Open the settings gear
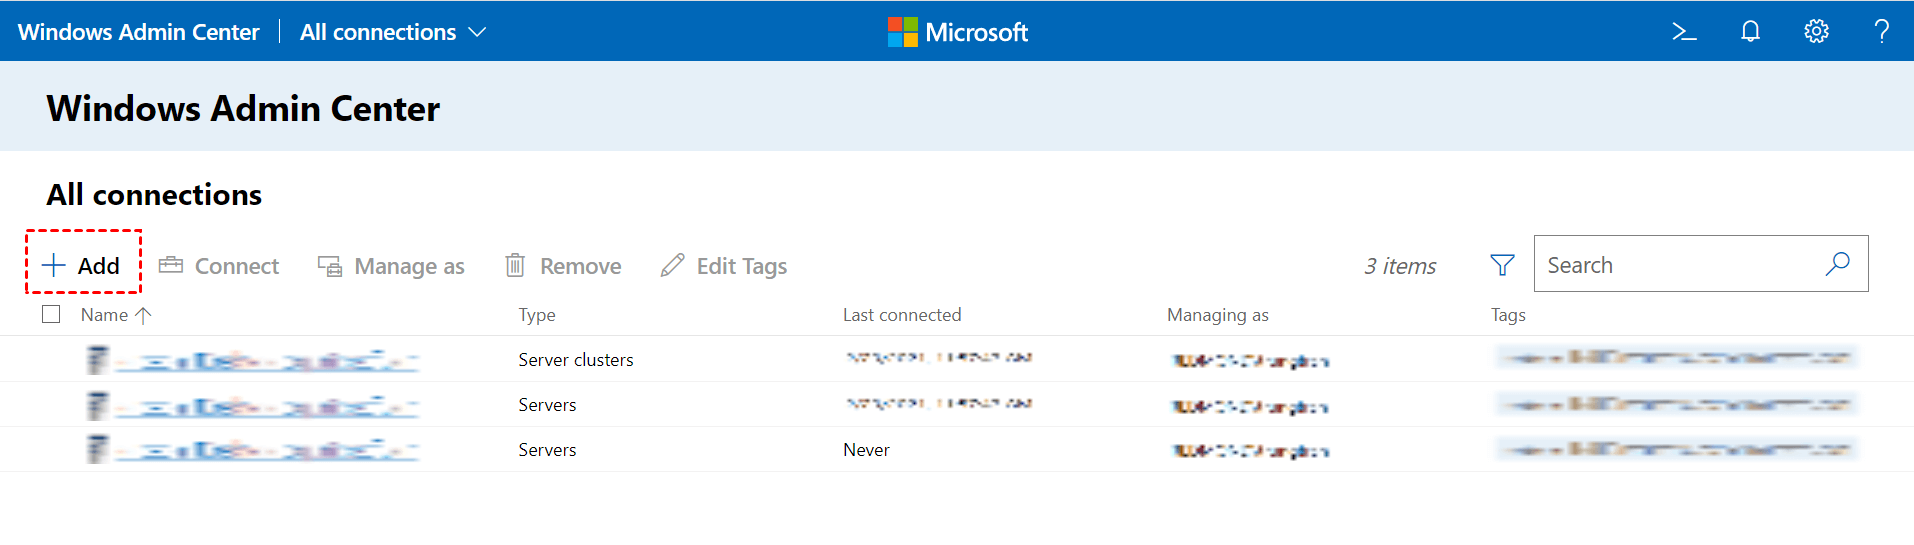 pos(1816,32)
